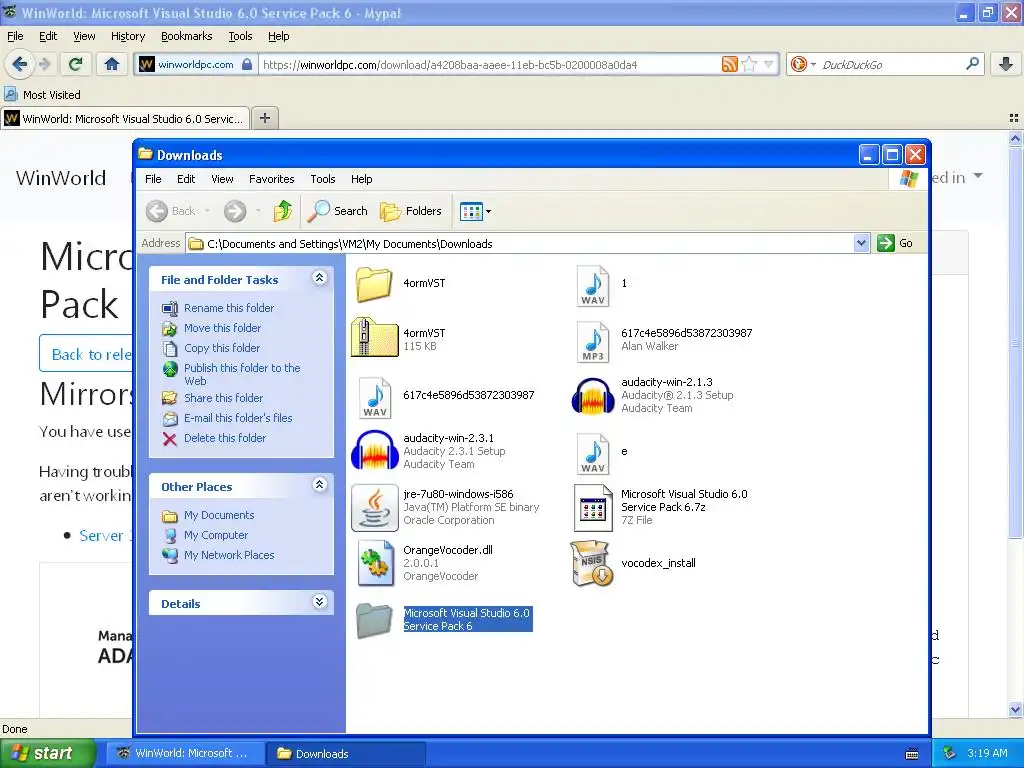Click the browser Back arrow button
The image size is (1024, 768).
click(x=20, y=64)
